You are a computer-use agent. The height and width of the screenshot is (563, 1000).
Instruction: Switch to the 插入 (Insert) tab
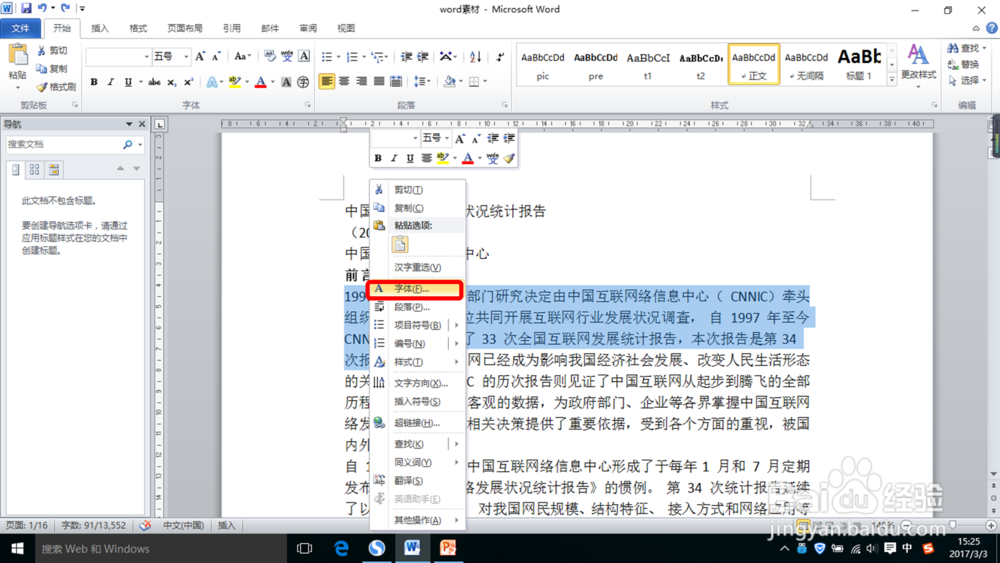click(99, 28)
